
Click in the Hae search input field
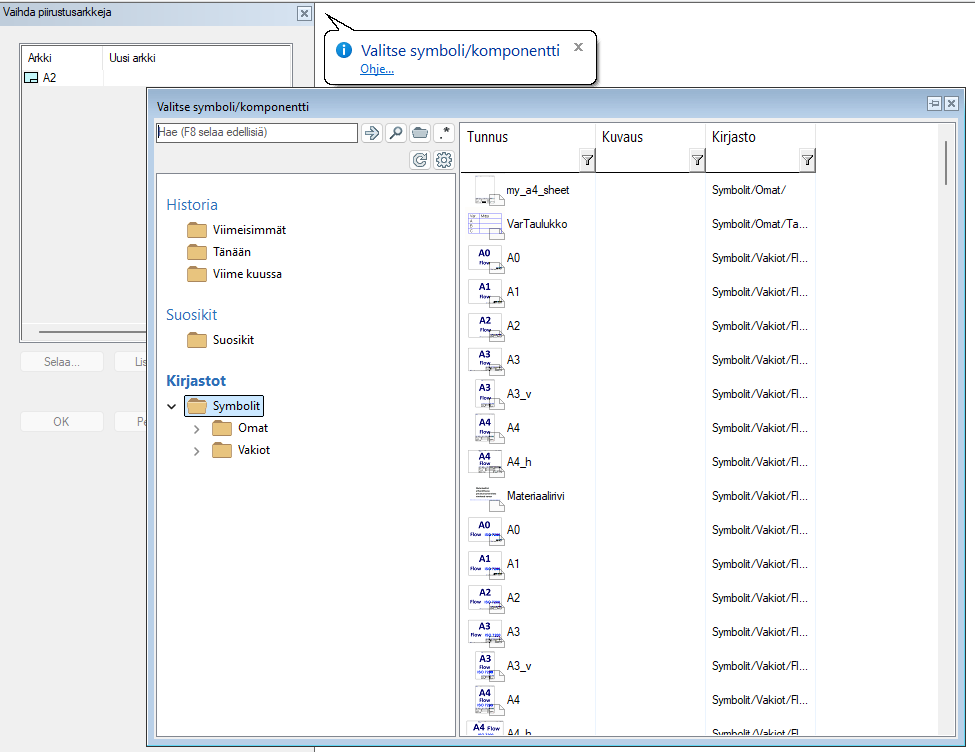[256, 132]
